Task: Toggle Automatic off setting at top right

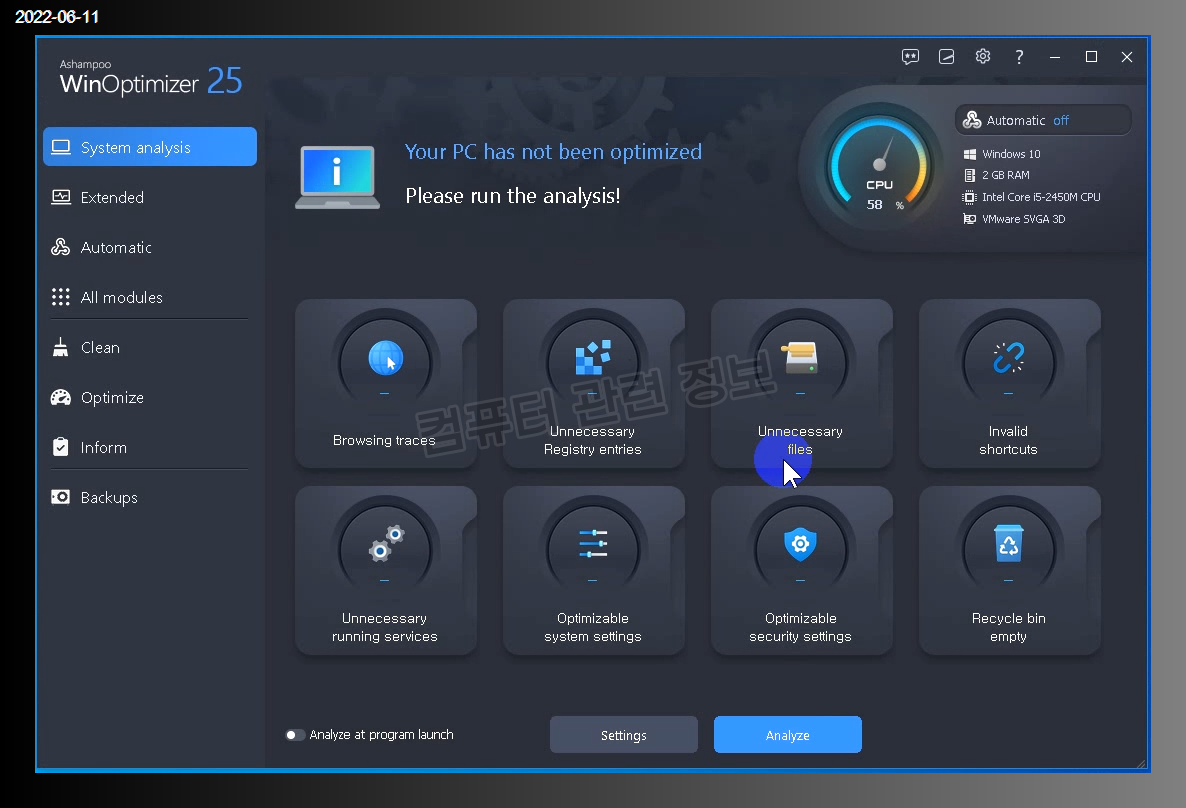Action: [x=1043, y=120]
